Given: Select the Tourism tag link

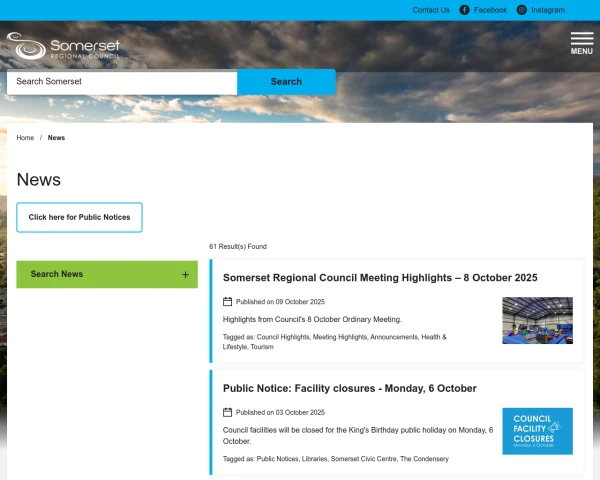Looking at the screenshot, I should click(x=262, y=347).
